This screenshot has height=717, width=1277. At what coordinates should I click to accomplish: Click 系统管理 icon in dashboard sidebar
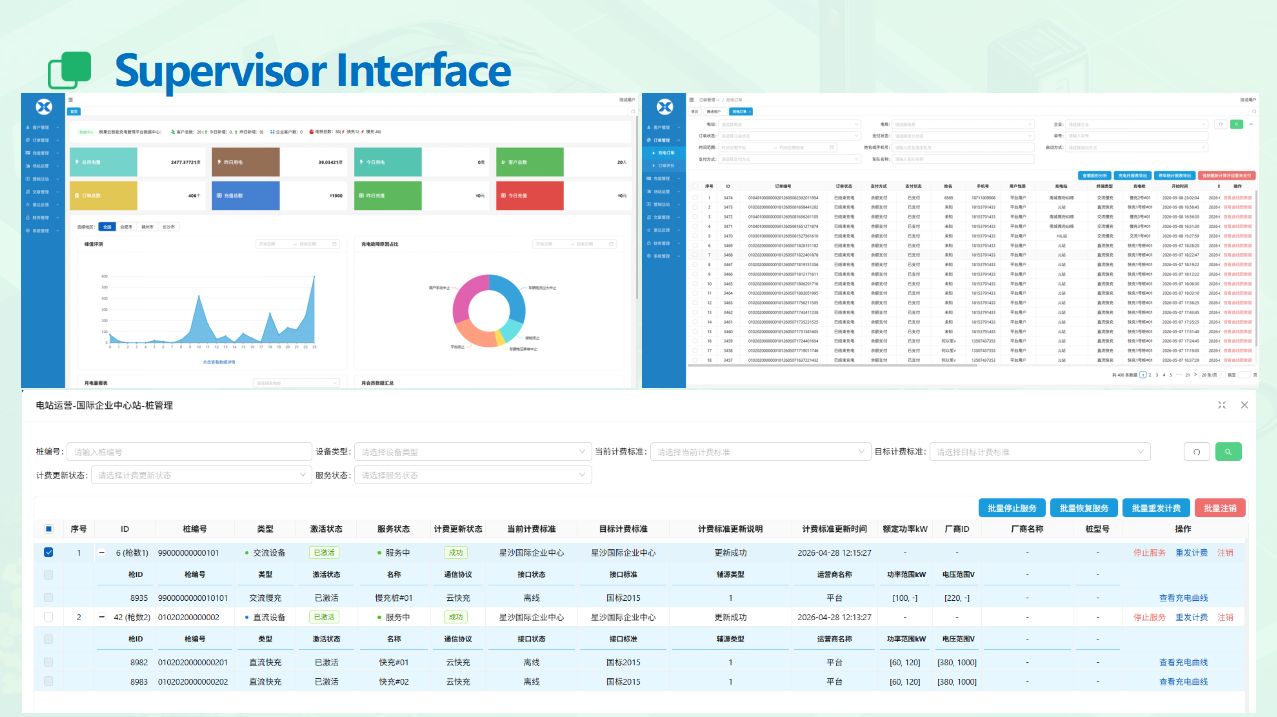28,231
